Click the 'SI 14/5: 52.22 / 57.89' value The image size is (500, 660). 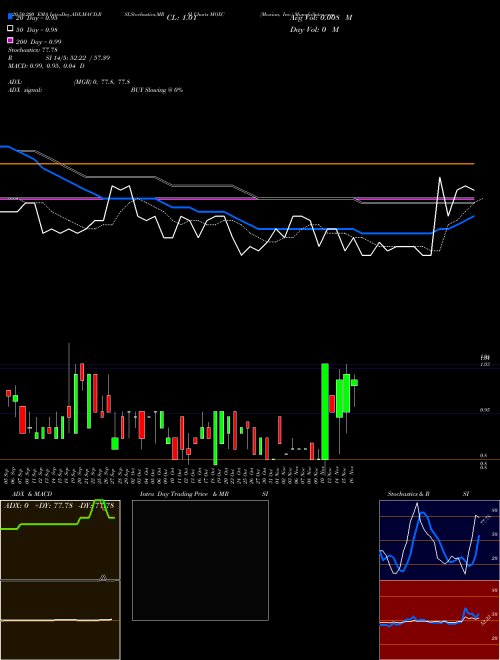click(78, 58)
